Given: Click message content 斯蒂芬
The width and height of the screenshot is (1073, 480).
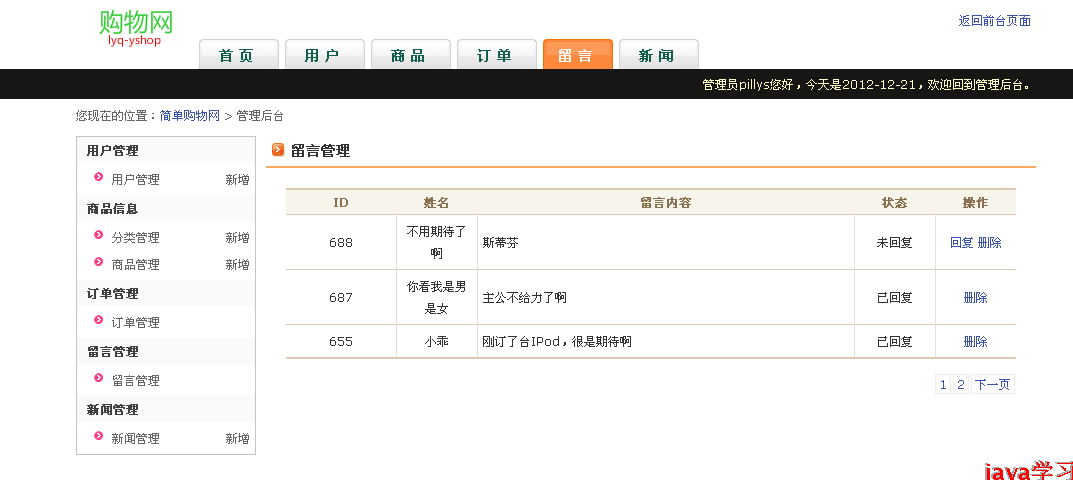Looking at the screenshot, I should 500,242.
